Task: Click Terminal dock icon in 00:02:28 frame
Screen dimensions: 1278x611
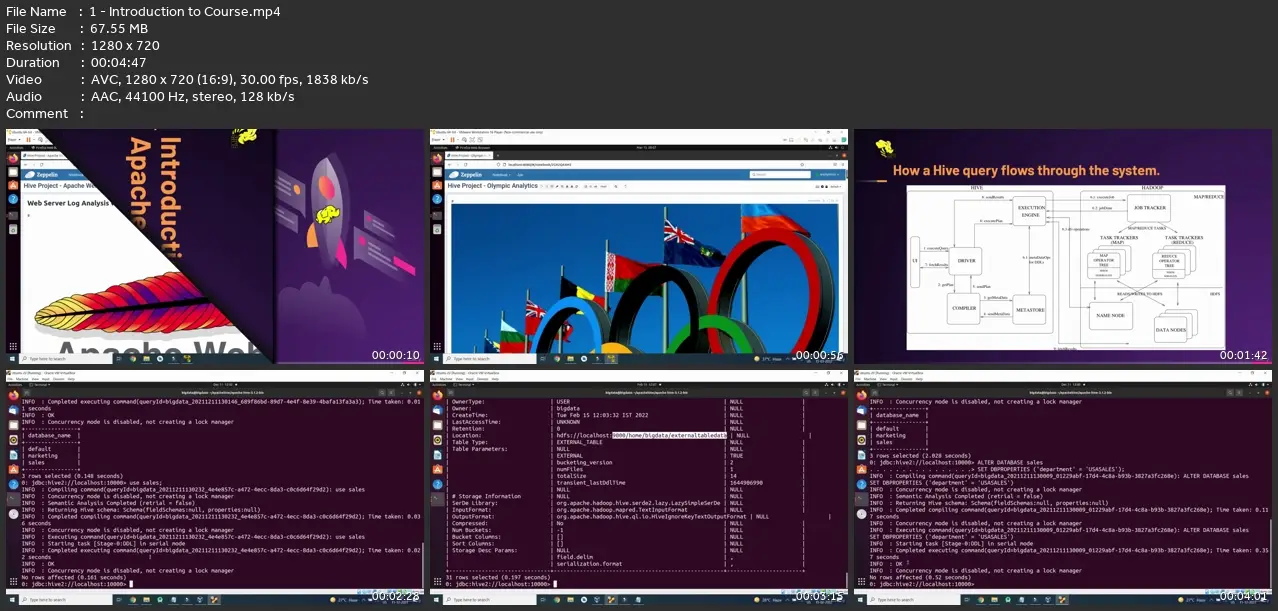Action: pos(13,499)
